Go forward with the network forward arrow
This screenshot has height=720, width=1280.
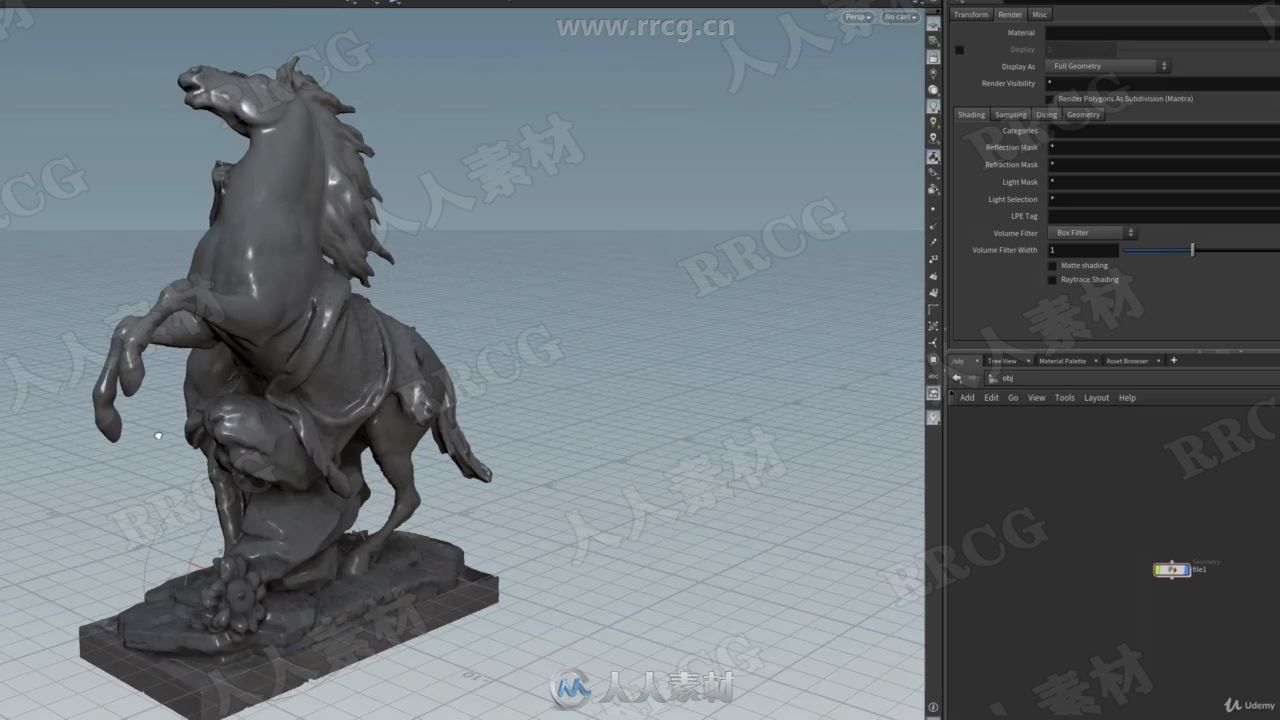[x=973, y=378]
